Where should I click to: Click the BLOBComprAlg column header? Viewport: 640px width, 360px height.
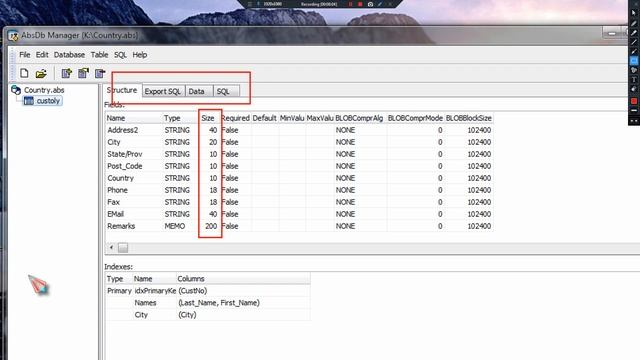click(360, 118)
